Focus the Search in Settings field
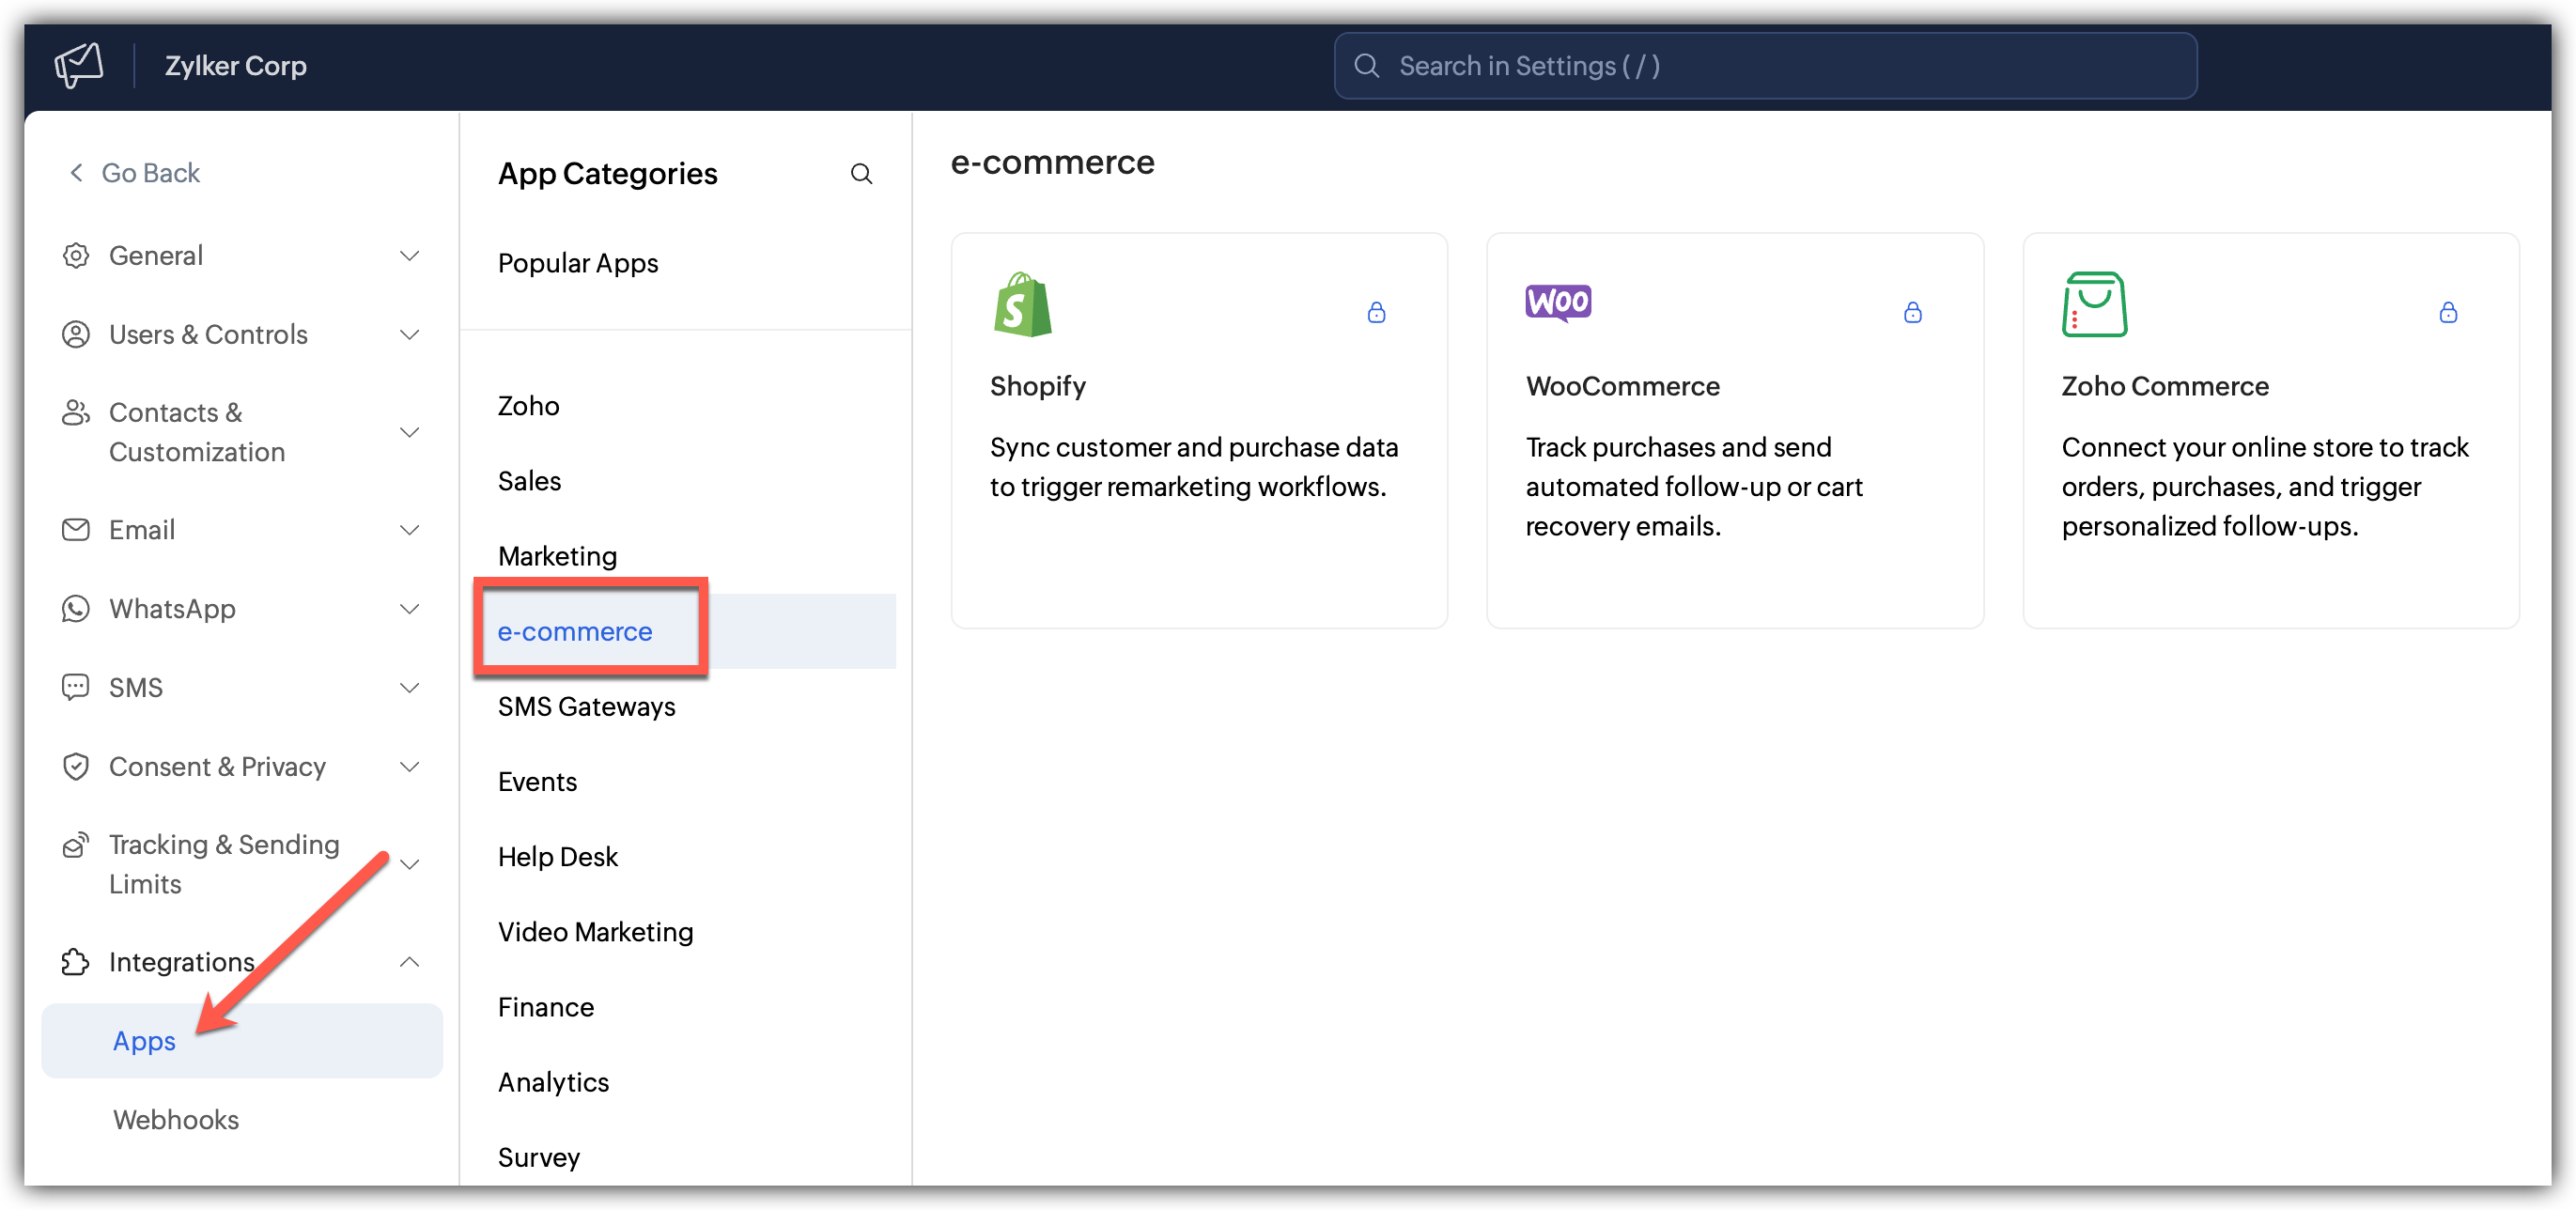Viewport: 2576px width, 1210px height. tap(1765, 66)
